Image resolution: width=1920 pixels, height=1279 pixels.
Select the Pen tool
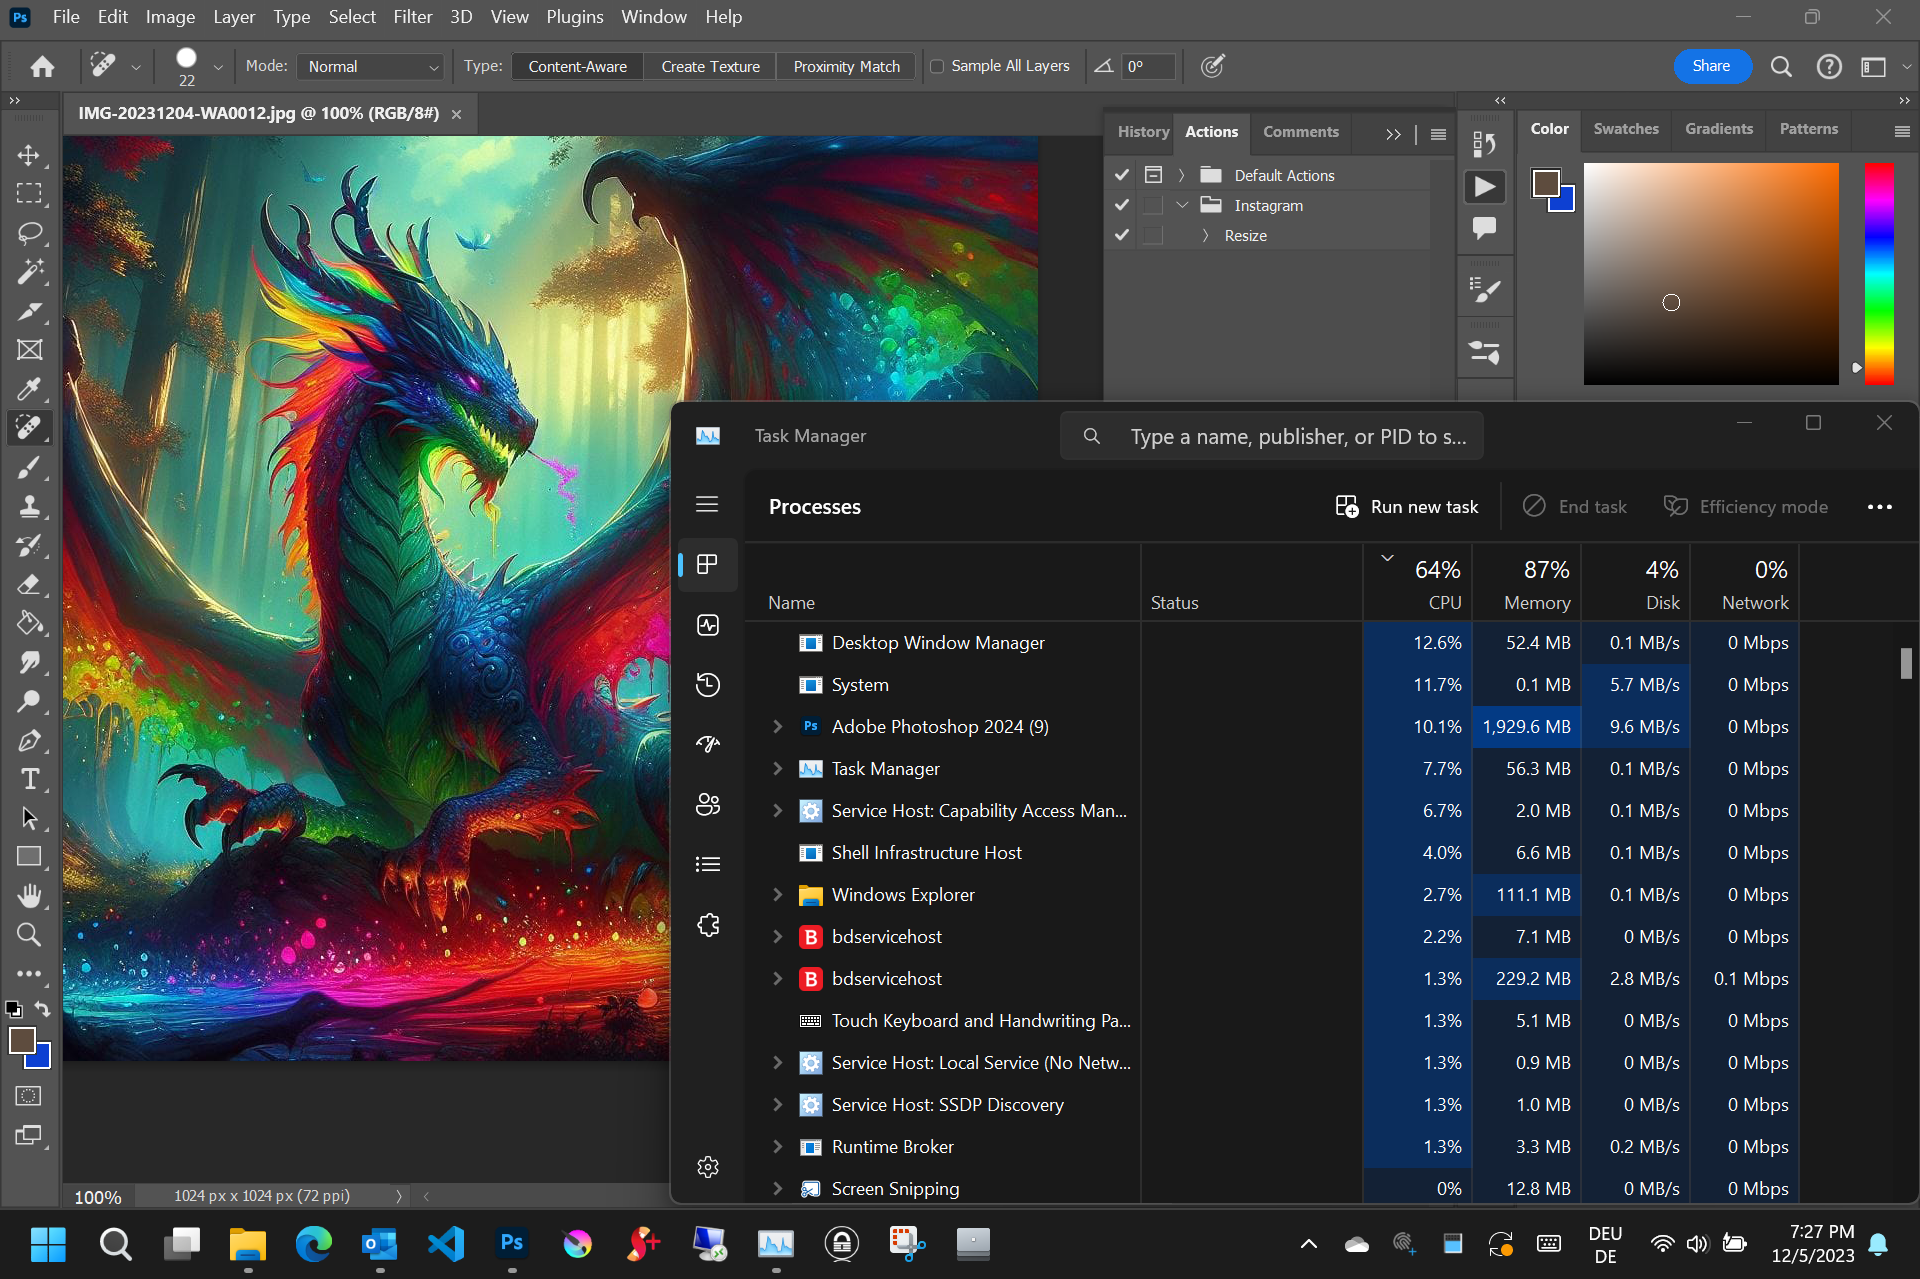coord(29,740)
